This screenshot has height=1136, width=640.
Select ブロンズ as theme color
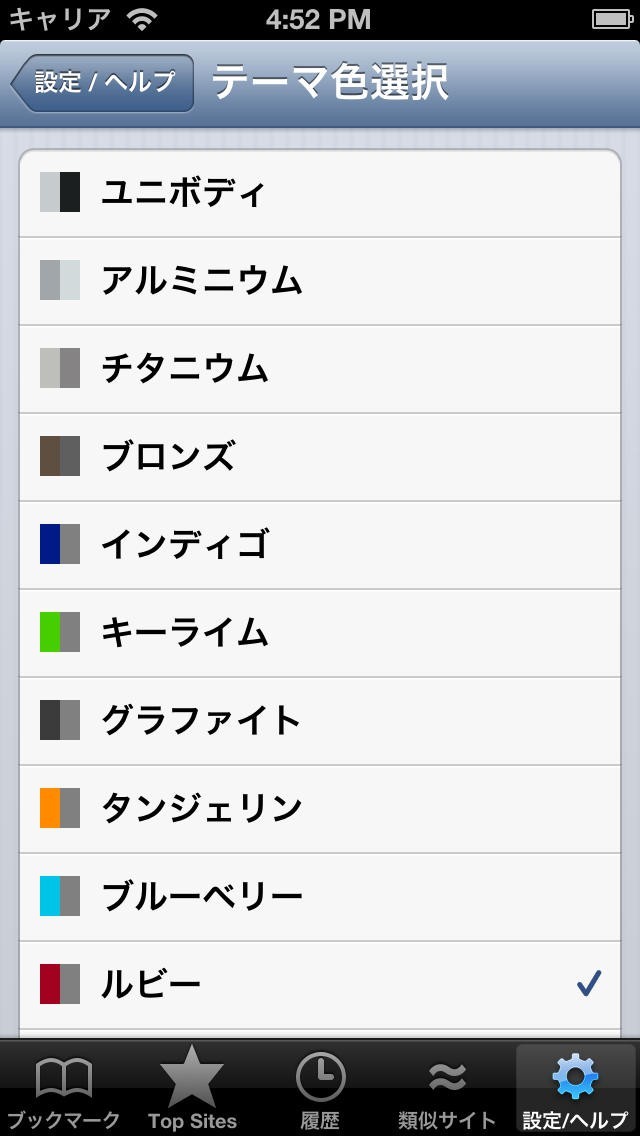[320, 456]
